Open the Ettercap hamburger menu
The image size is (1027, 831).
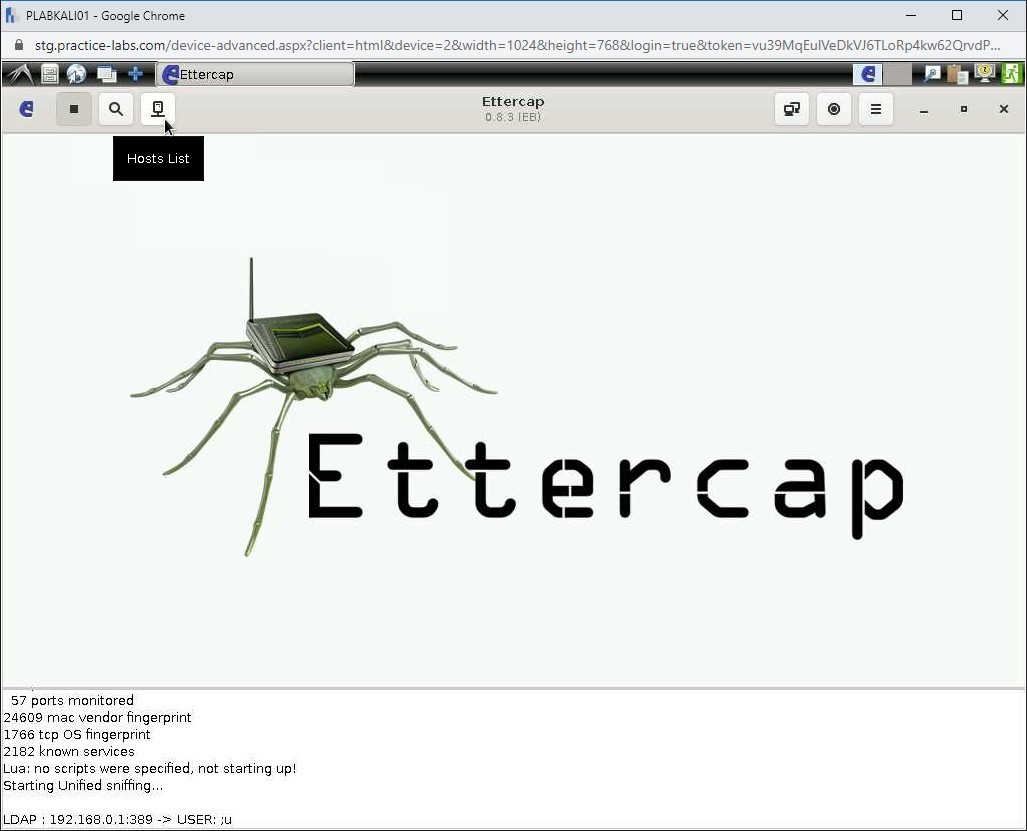click(876, 109)
